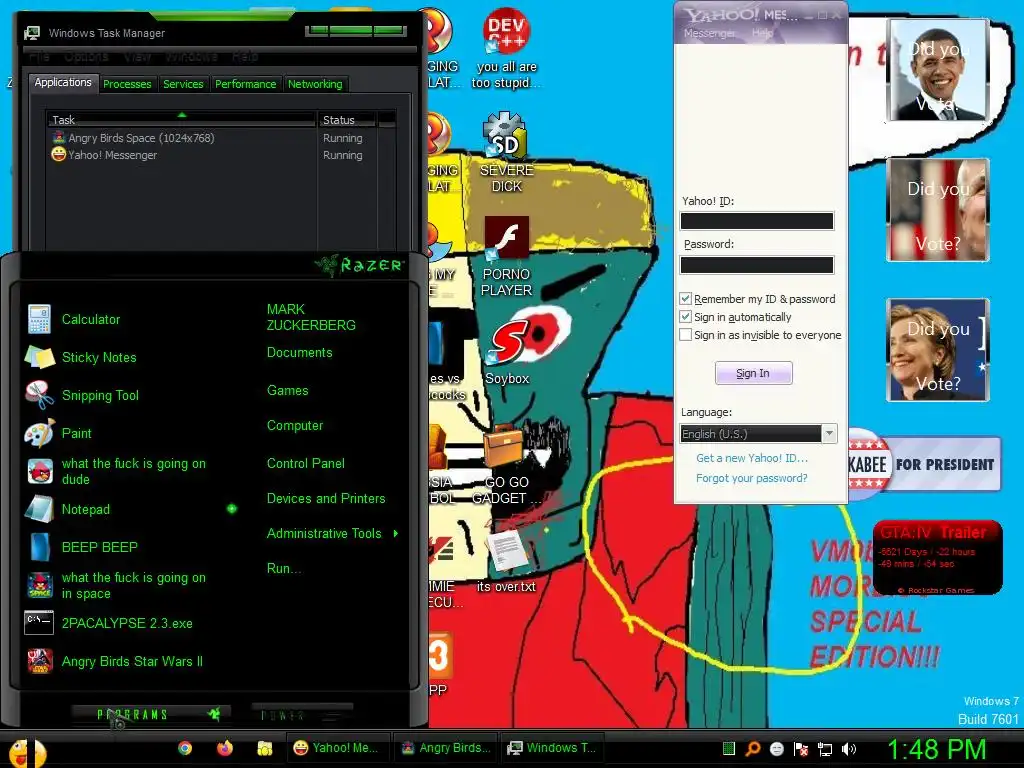Open Control Panel from the Start menu

click(x=306, y=463)
